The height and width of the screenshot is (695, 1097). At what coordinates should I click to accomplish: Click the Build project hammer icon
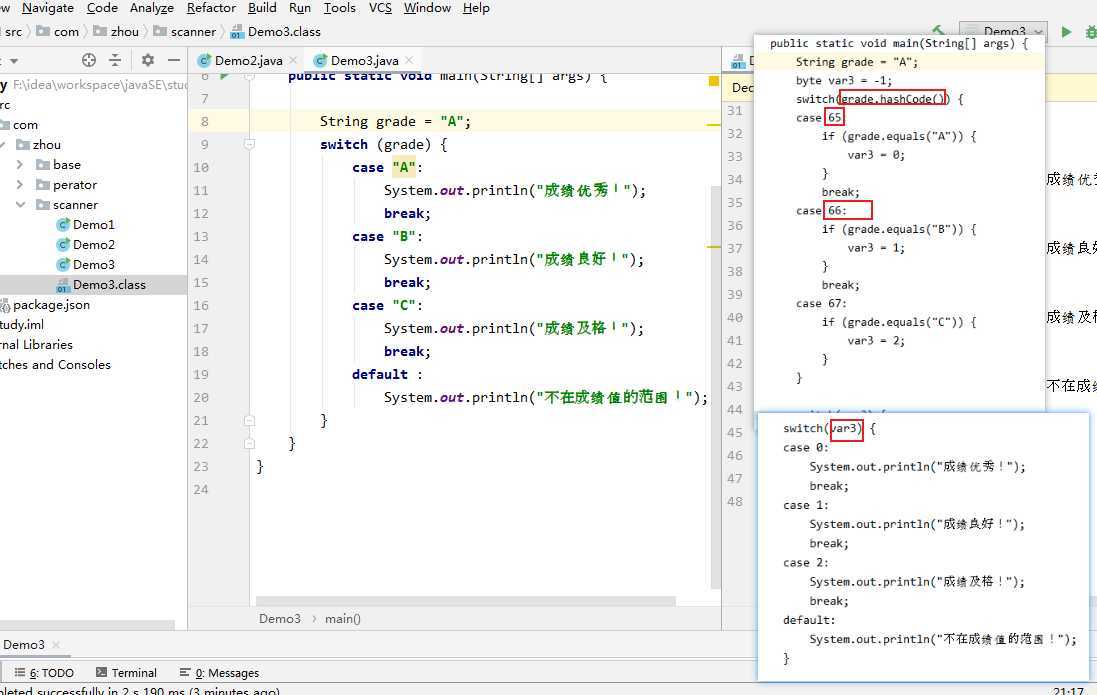tap(940, 31)
